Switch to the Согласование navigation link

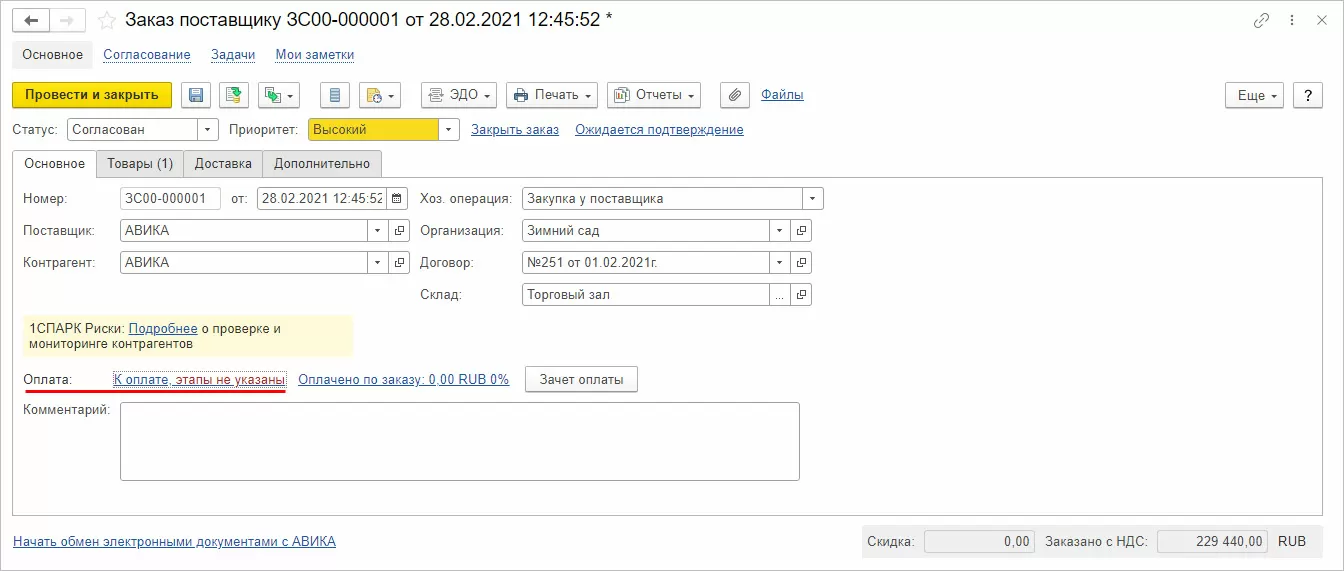click(147, 55)
